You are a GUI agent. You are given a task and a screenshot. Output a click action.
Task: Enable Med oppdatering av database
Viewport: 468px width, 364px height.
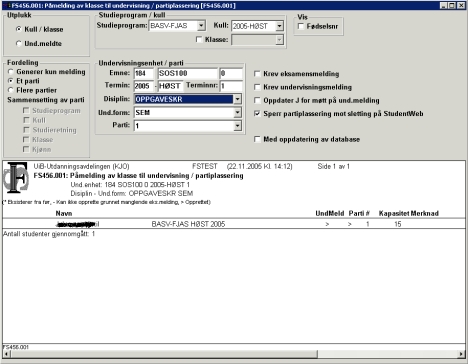pyautogui.click(x=257, y=139)
